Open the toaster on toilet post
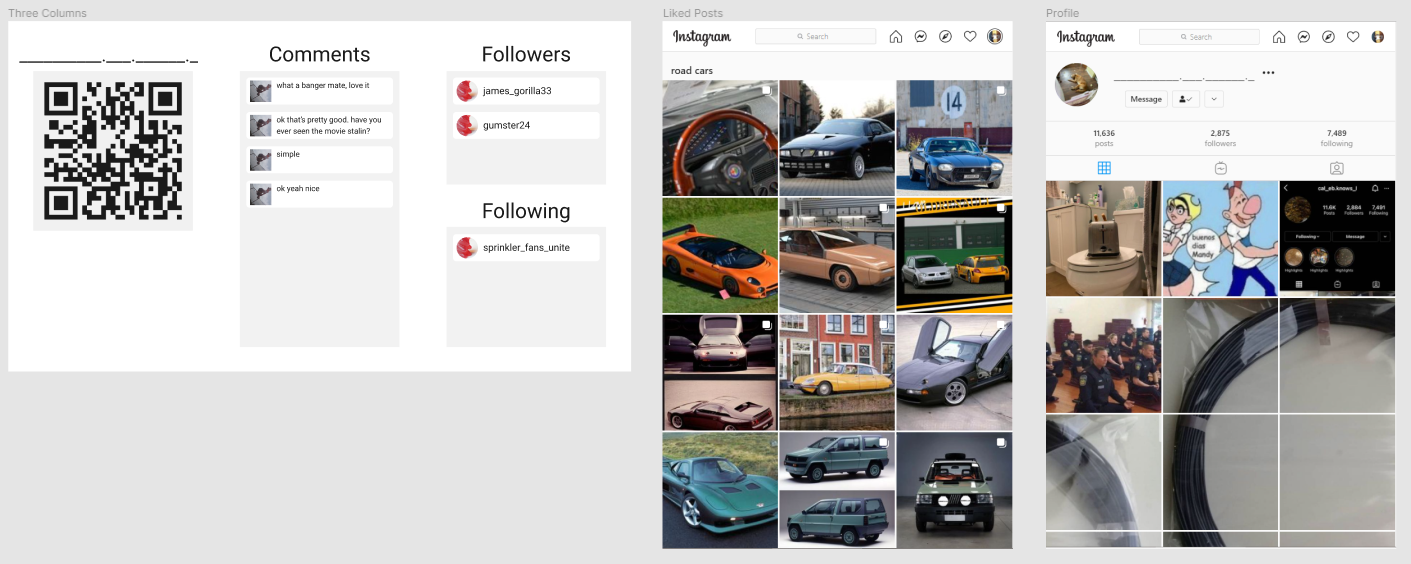The image size is (1411, 564). 1104,238
